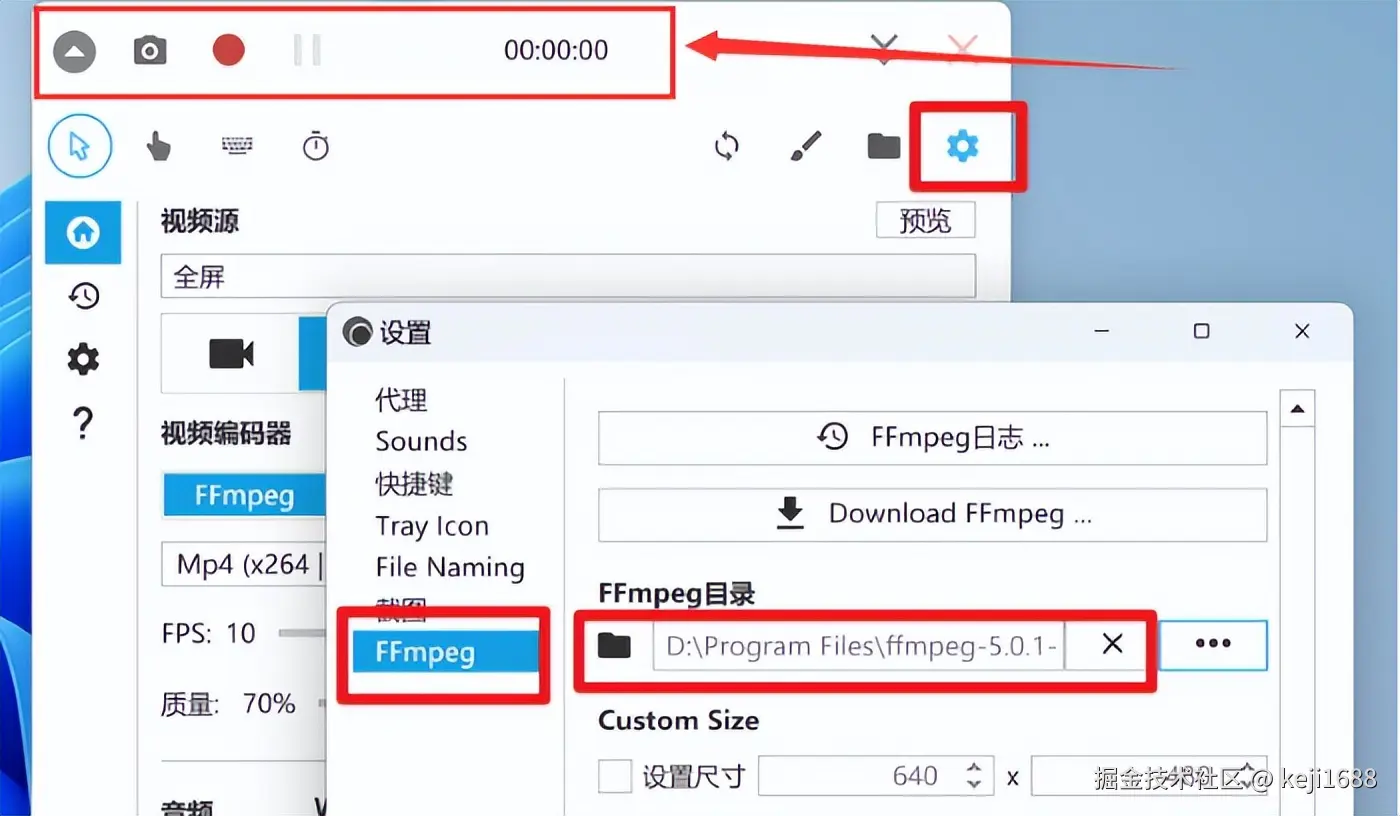Click the FFmpeg目录 label

point(676,594)
